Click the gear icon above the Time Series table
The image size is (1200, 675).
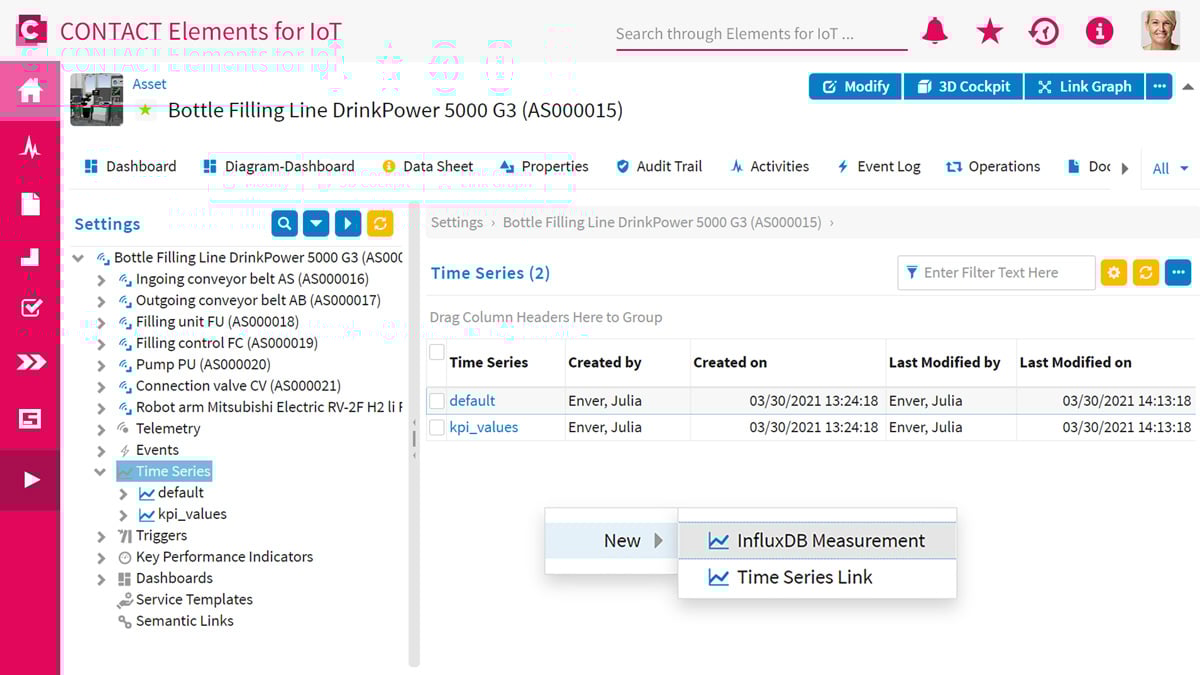pos(1113,272)
